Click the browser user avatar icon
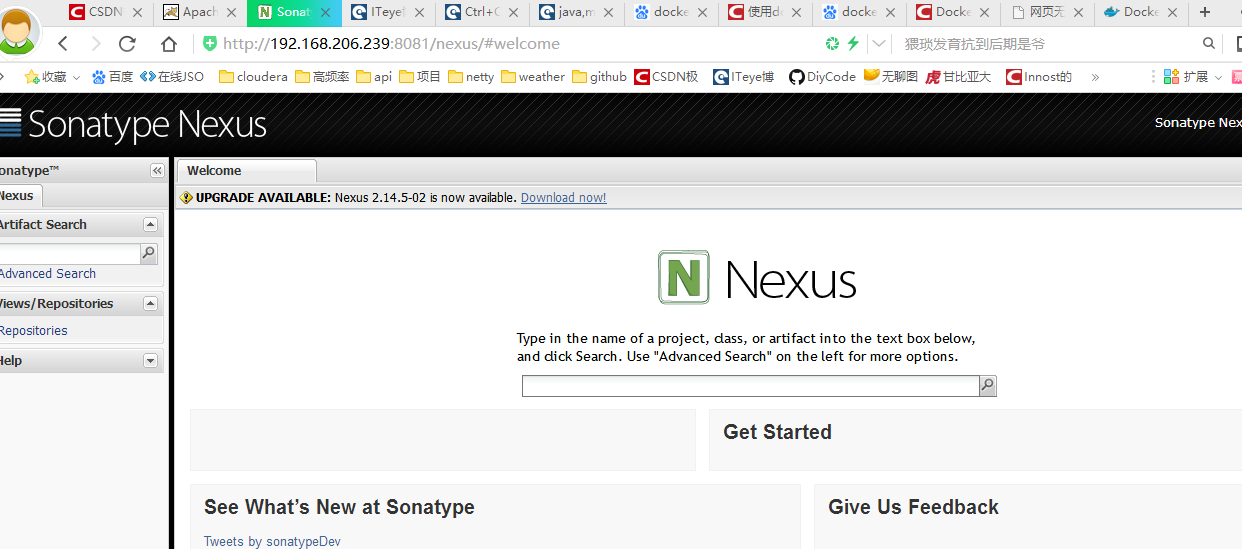The width and height of the screenshot is (1242, 549). (x=16, y=33)
